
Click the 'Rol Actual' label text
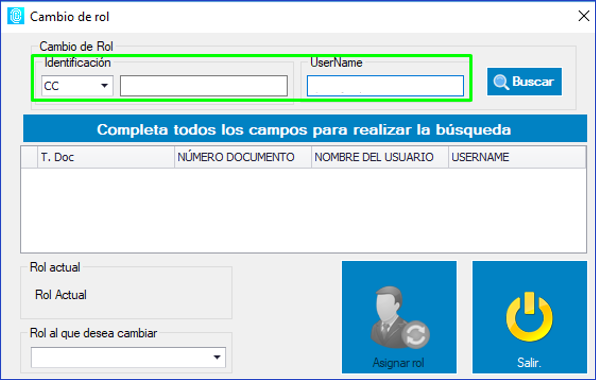(61, 294)
